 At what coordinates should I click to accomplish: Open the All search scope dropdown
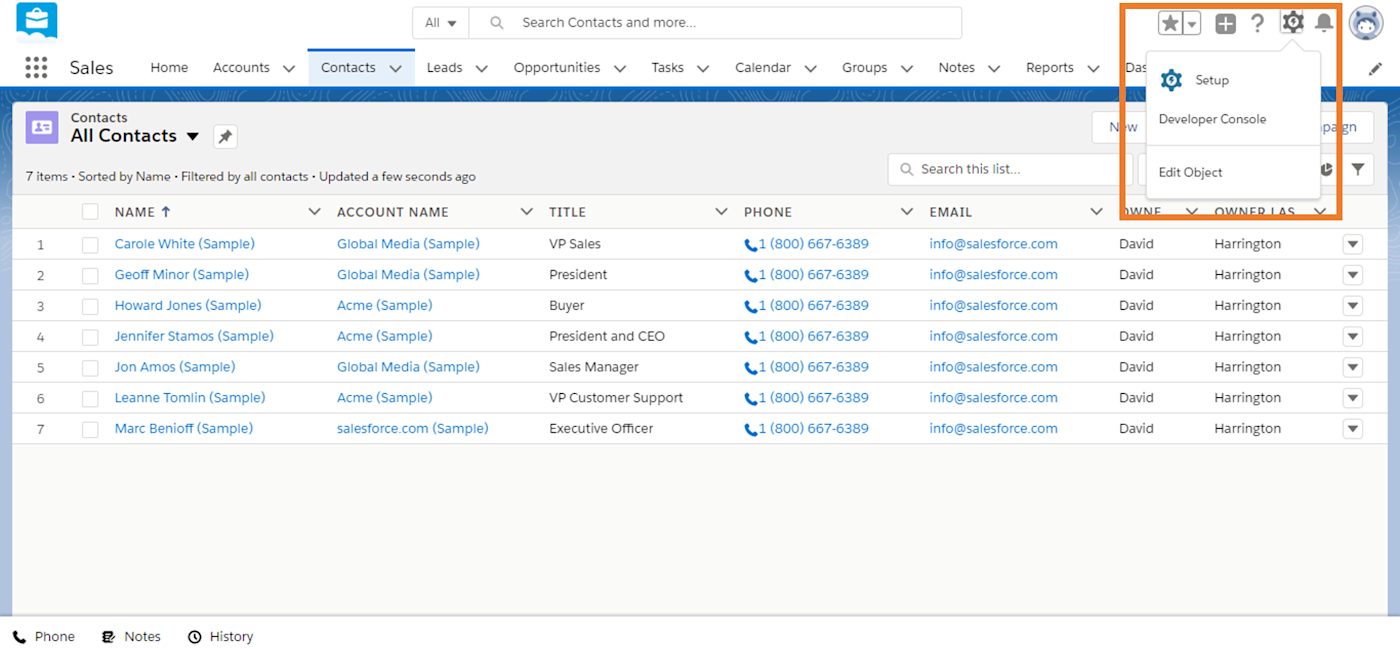[440, 23]
